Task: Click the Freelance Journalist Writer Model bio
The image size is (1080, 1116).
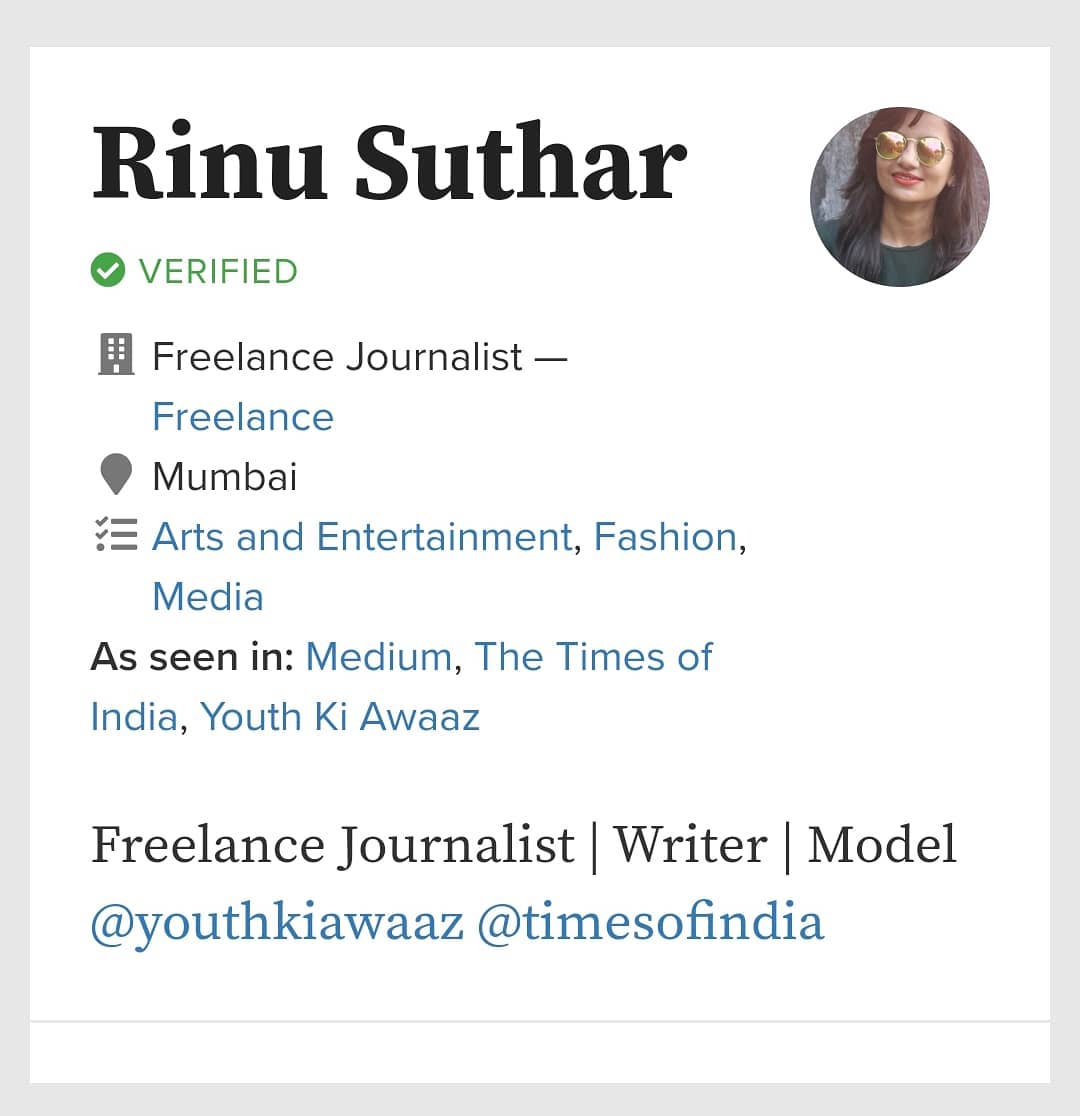Action: pos(523,845)
